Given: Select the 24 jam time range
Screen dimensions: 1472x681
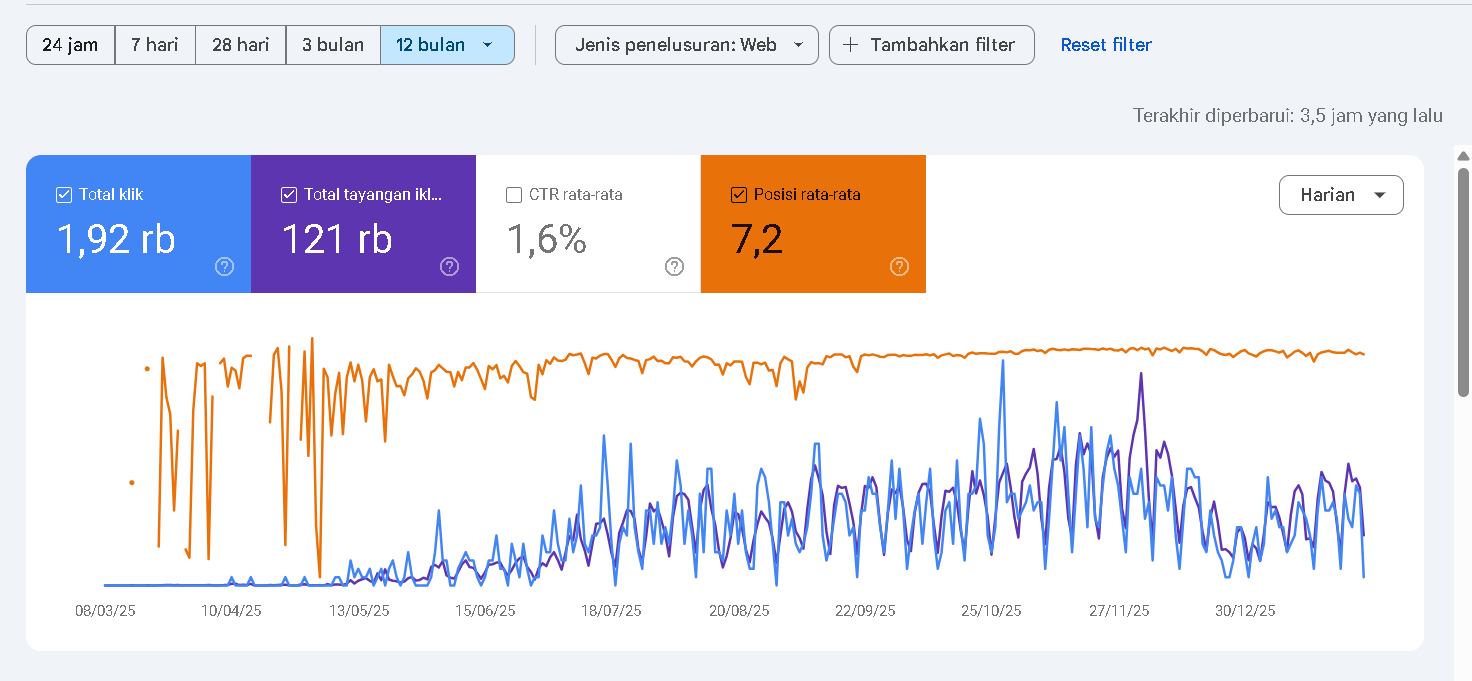Looking at the screenshot, I should point(70,45).
